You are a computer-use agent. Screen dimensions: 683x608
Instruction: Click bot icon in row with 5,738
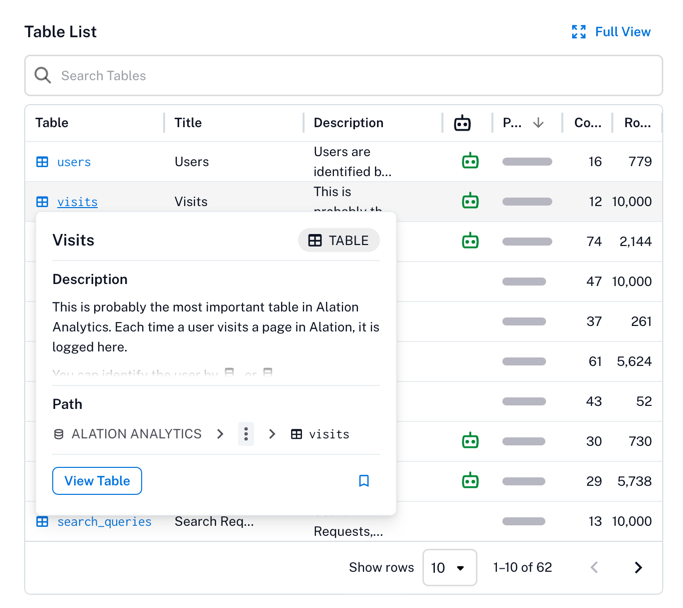(x=470, y=481)
